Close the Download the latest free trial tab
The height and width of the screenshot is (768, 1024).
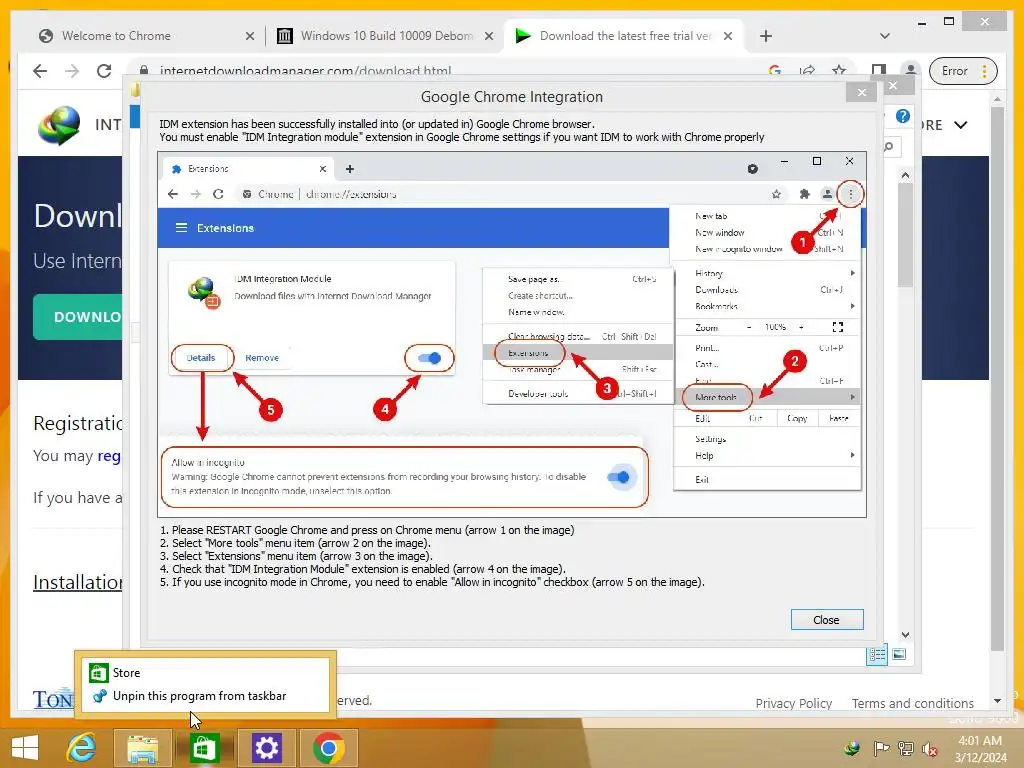pyautogui.click(x=728, y=37)
